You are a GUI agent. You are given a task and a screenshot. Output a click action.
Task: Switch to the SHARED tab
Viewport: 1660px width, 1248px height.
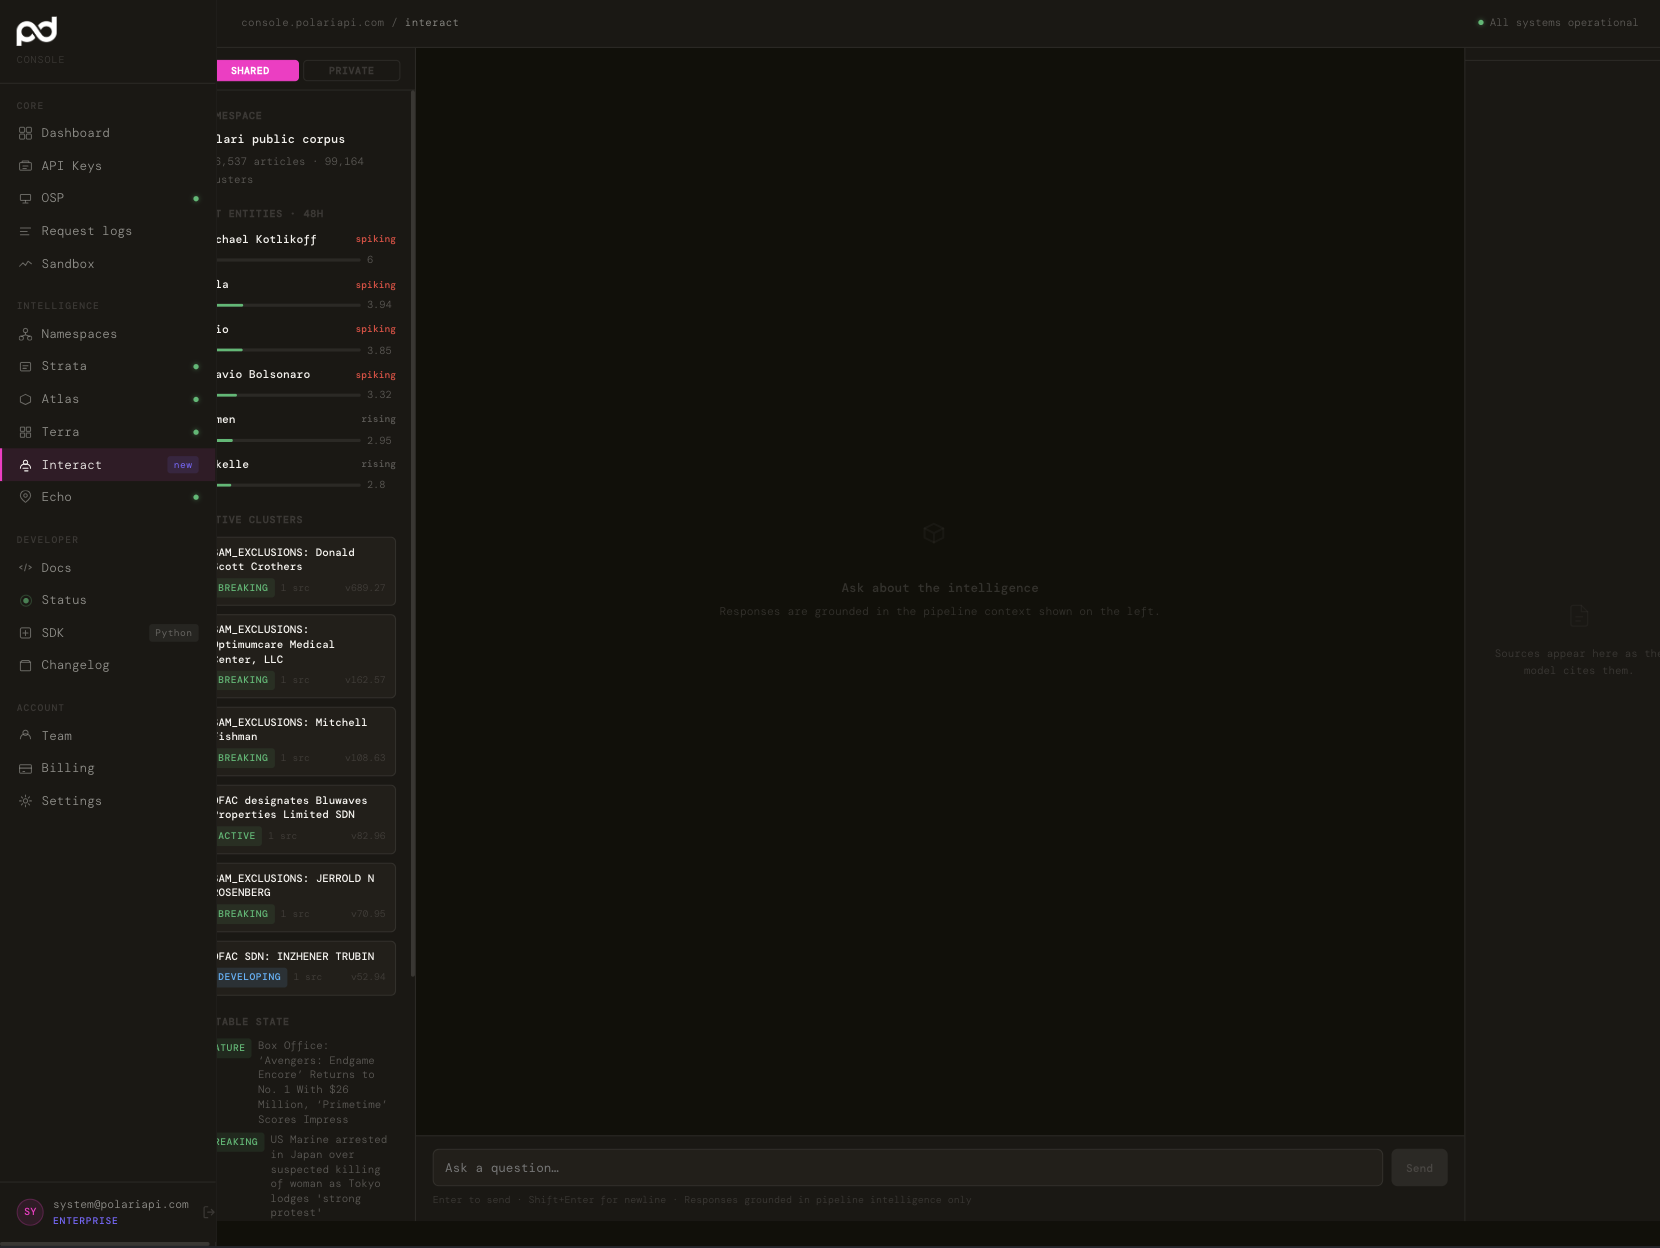tap(257, 71)
